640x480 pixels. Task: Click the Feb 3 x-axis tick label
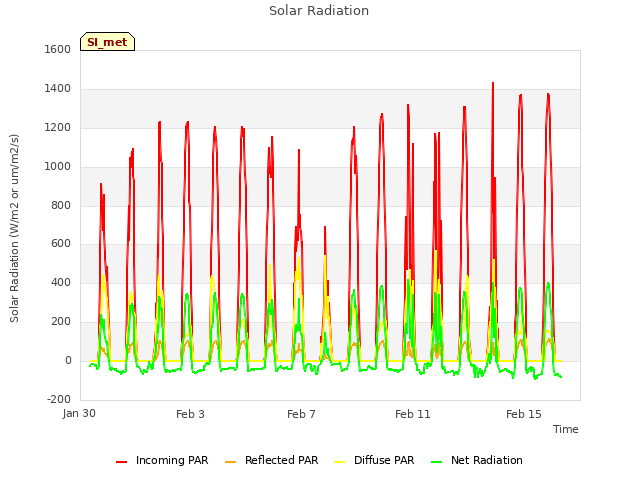[x=190, y=414]
